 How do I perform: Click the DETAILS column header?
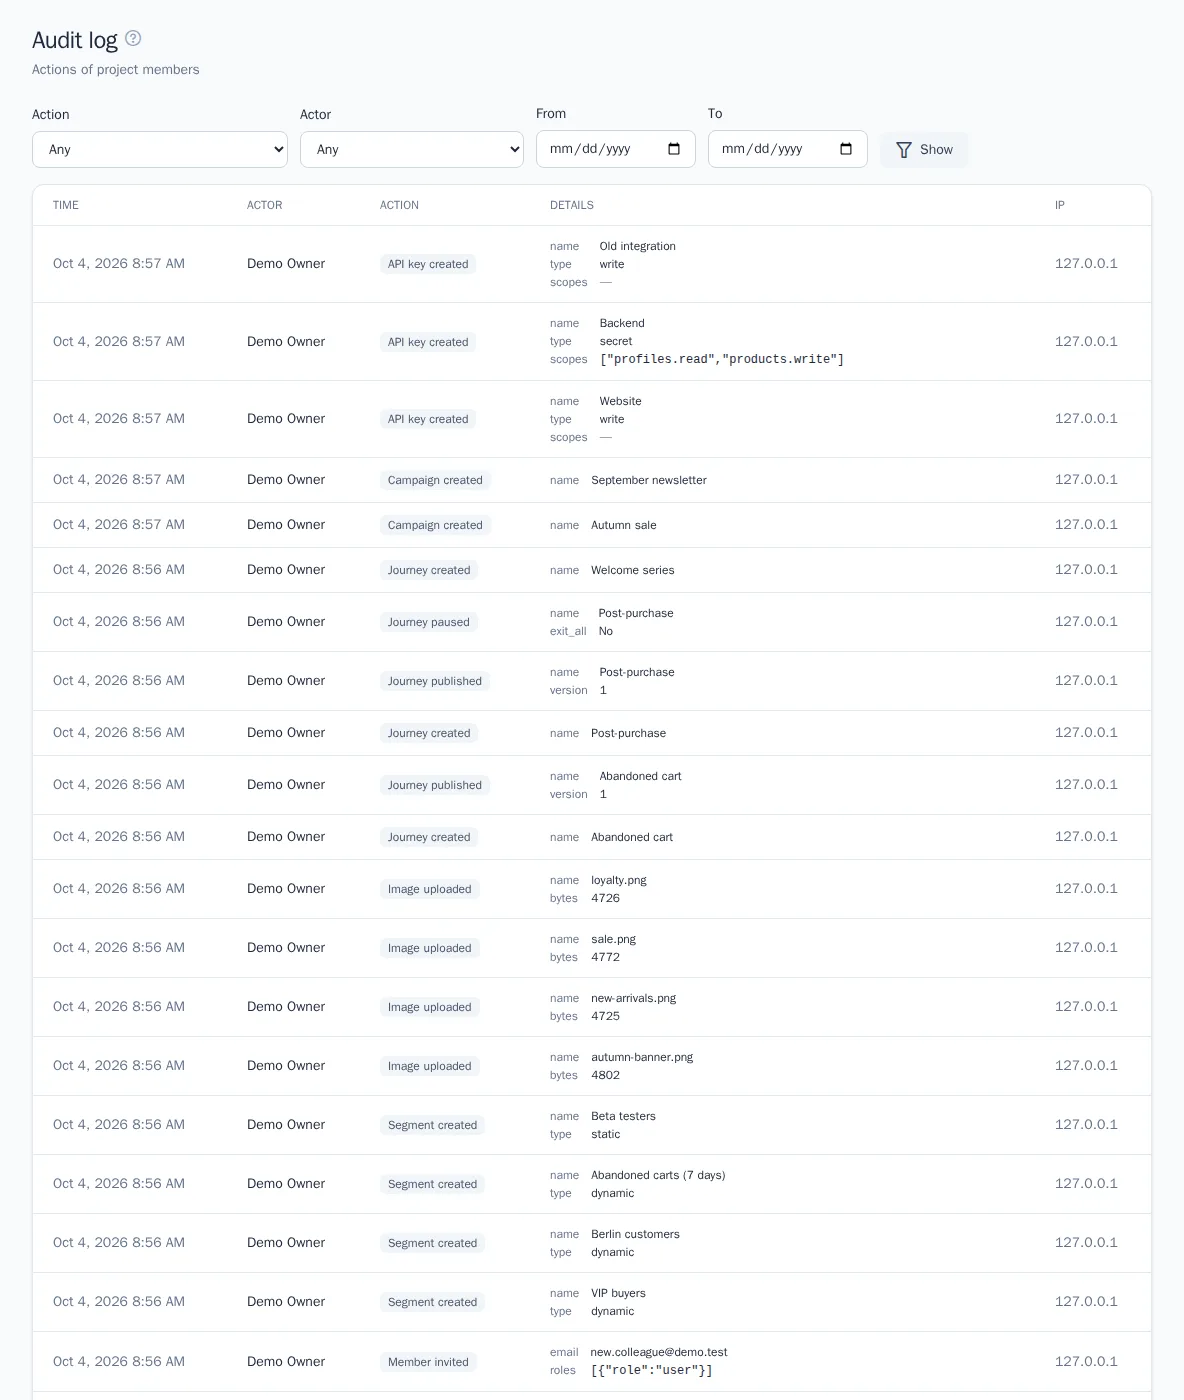pyautogui.click(x=572, y=205)
